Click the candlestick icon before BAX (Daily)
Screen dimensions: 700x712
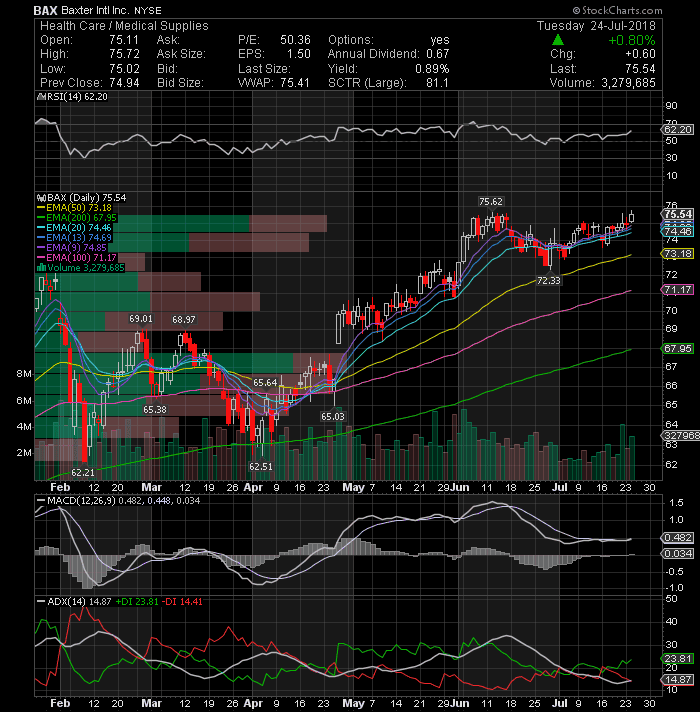(41, 198)
